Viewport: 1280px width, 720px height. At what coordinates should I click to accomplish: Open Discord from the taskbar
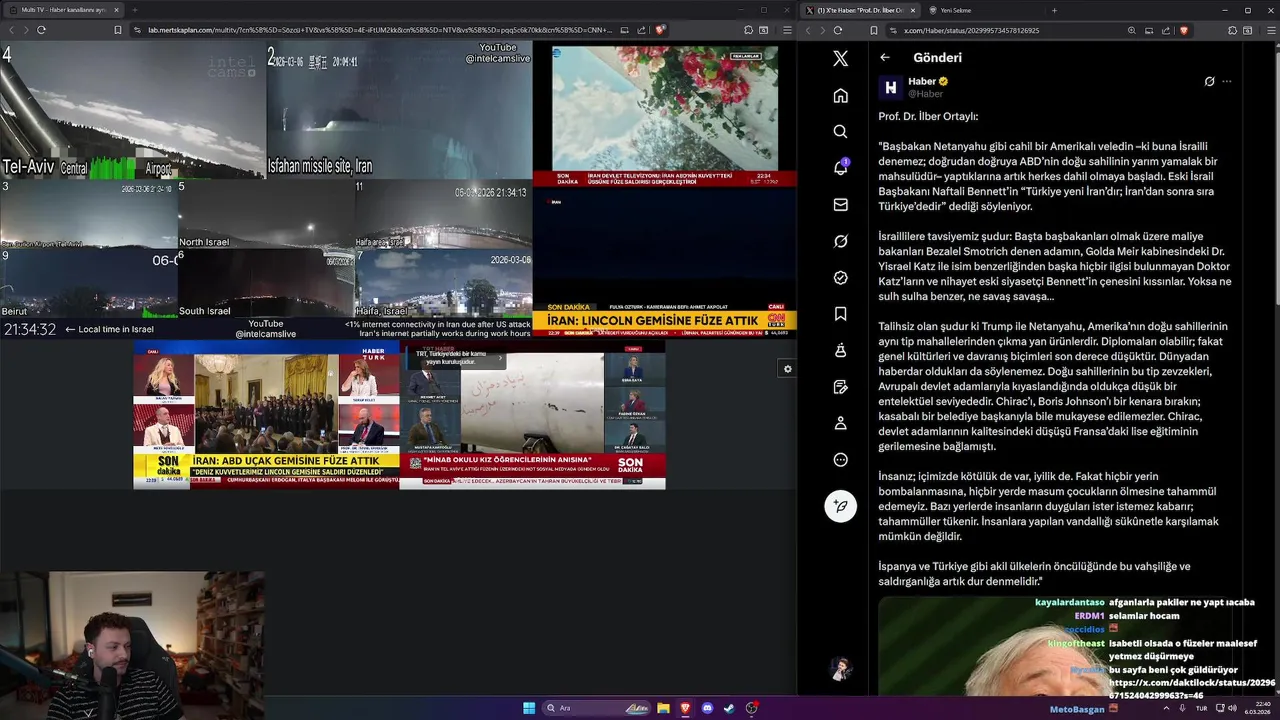pyautogui.click(x=707, y=708)
